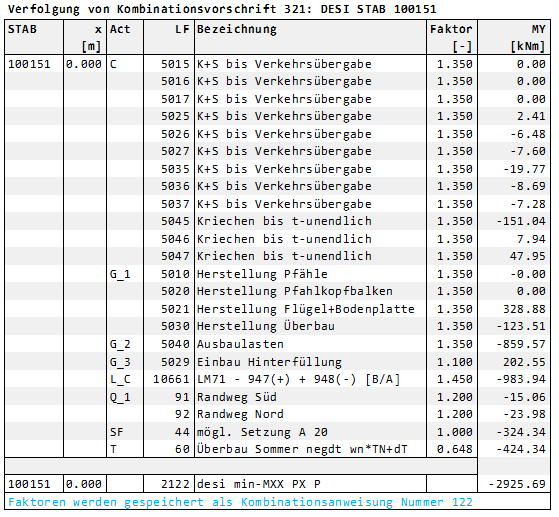Select the Randweg Süd row
The width and height of the screenshot is (559, 517).
pyautogui.click(x=277, y=397)
